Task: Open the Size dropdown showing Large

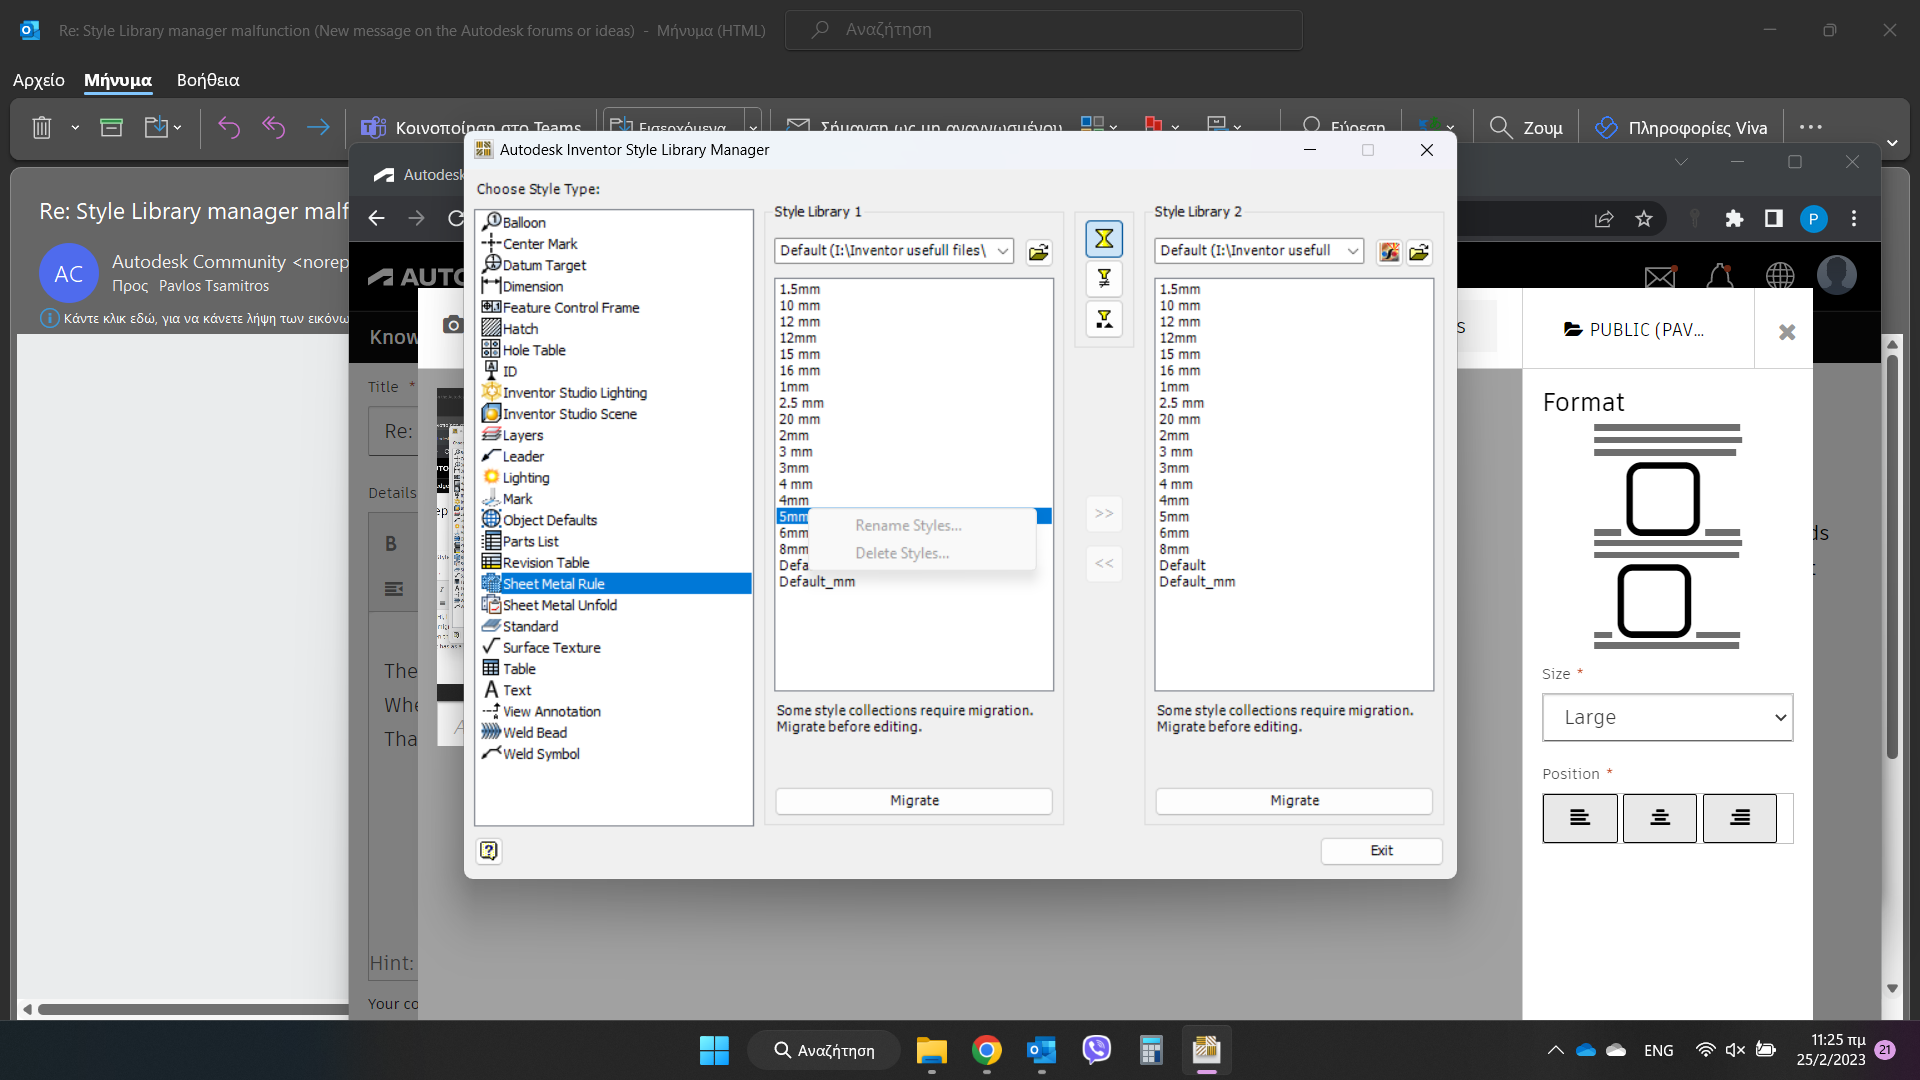Action: tap(1668, 717)
